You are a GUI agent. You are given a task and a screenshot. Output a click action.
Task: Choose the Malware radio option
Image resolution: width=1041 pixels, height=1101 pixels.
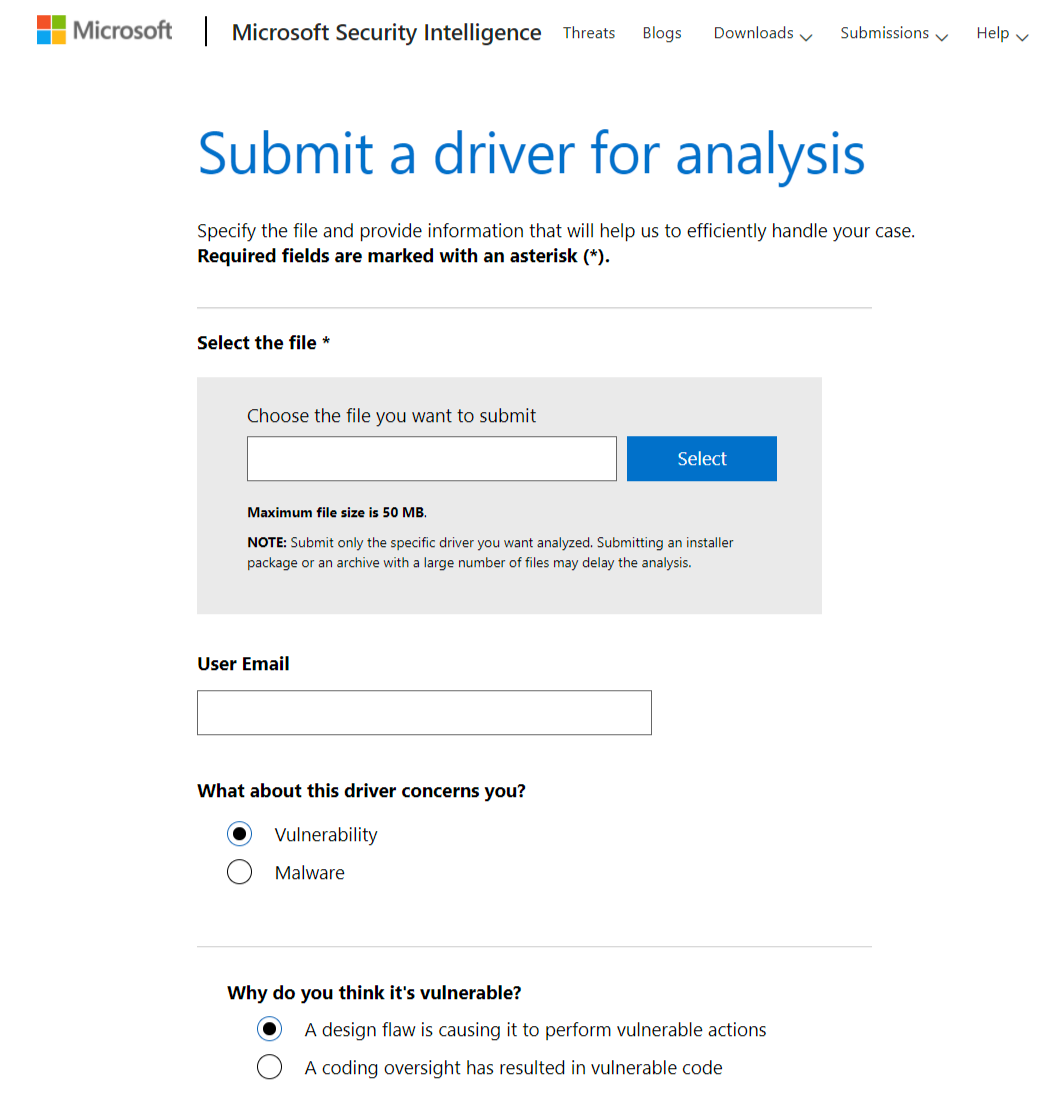[x=240, y=872]
